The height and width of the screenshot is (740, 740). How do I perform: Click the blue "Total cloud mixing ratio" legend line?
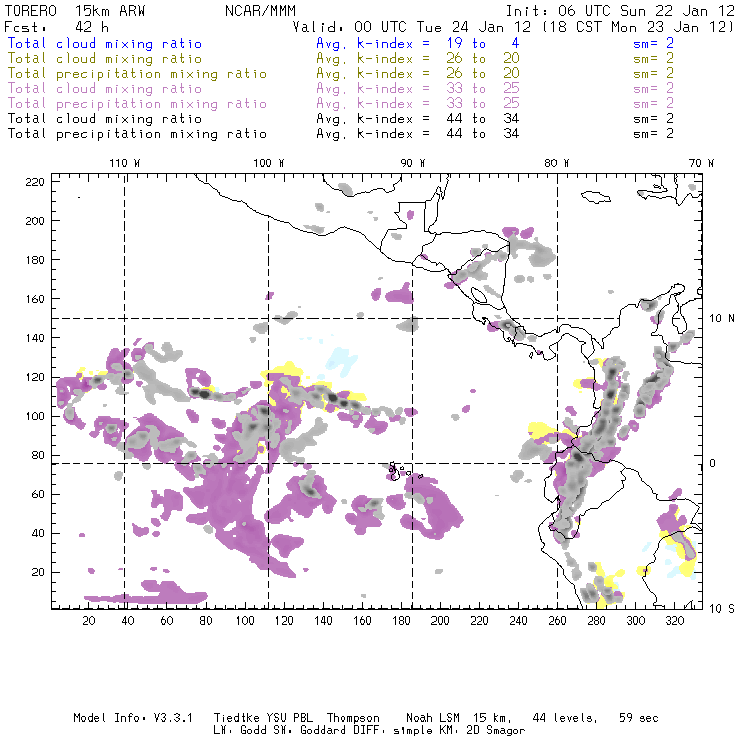[105, 44]
